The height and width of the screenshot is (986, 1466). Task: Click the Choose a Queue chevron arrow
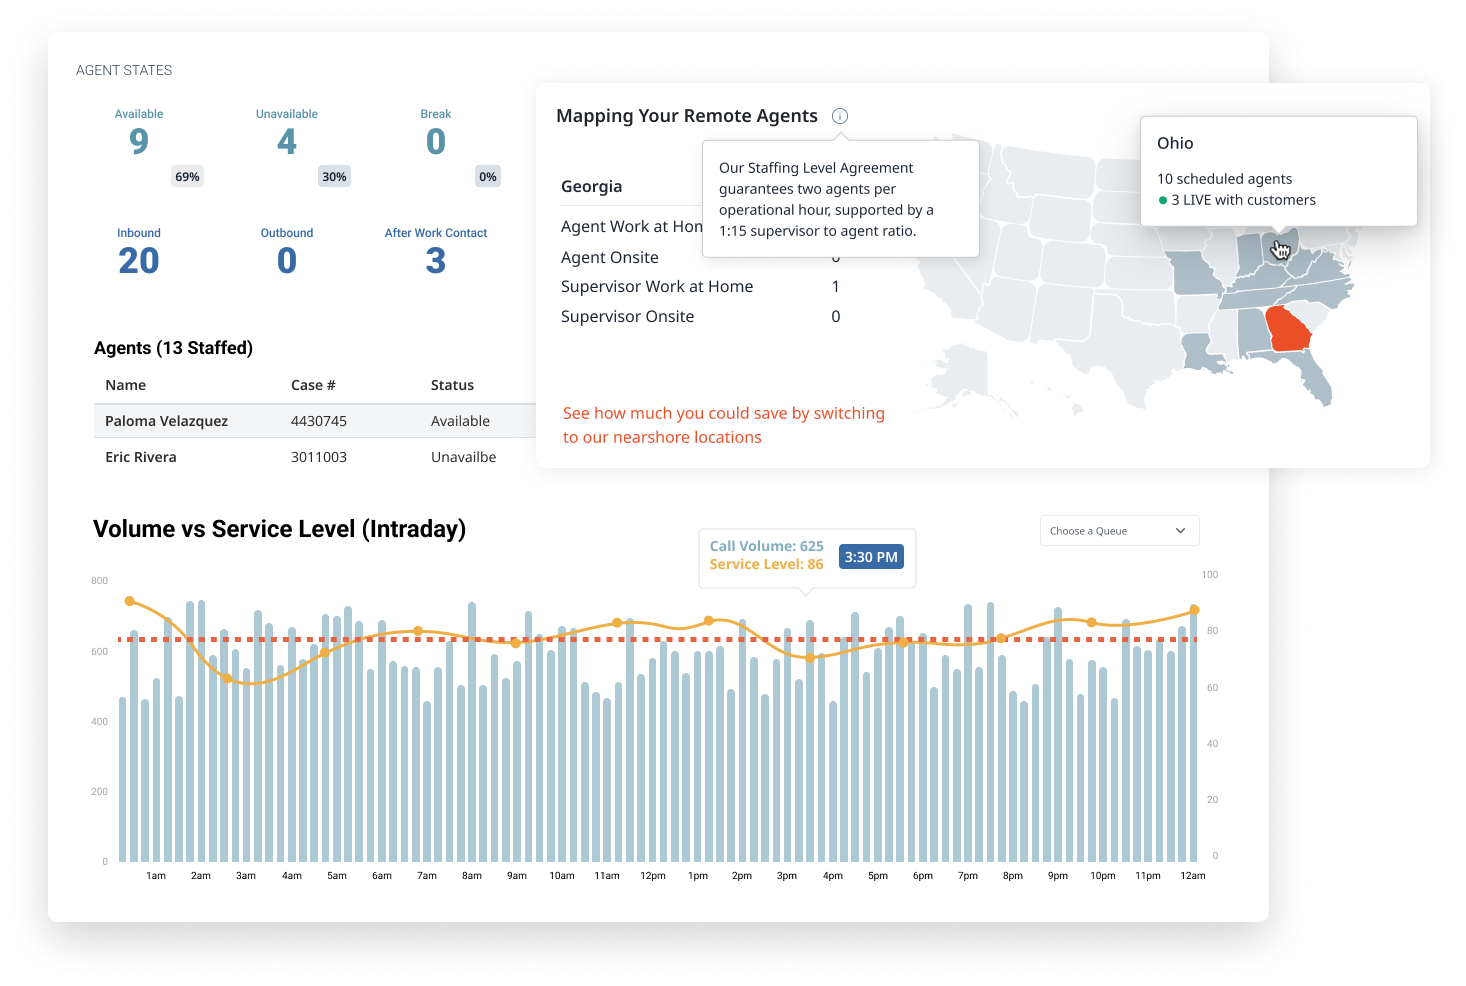click(1180, 531)
